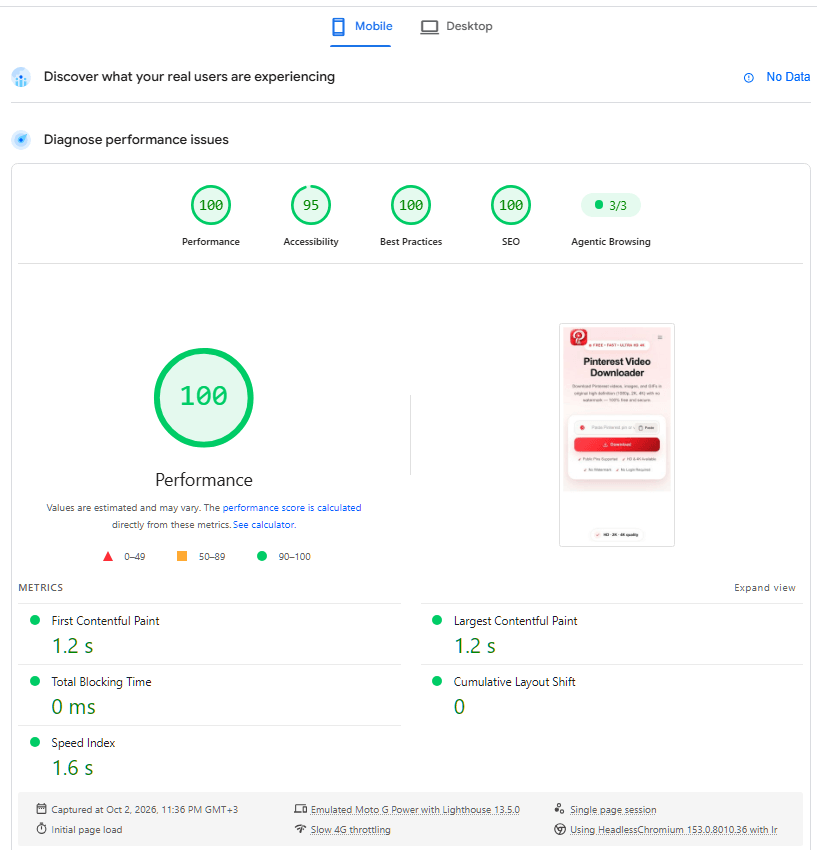Click the Single page session icon
Screen dimensions: 817x850
pos(559,809)
